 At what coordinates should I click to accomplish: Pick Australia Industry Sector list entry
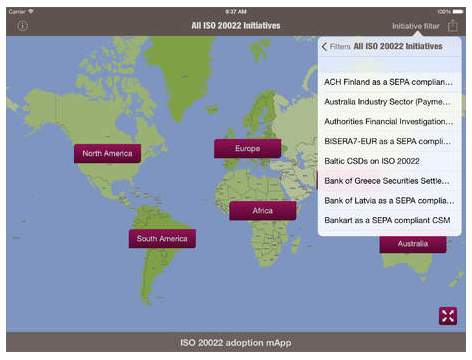(390, 102)
